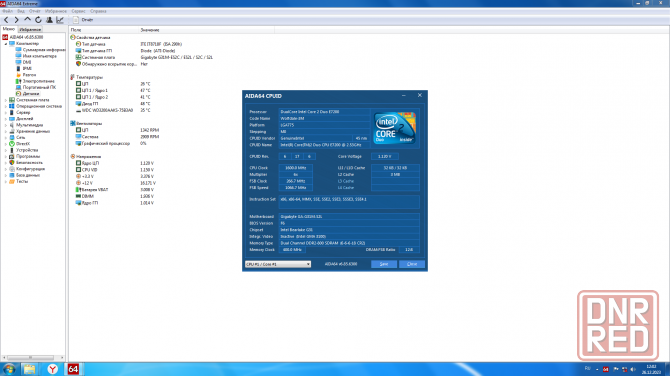The width and height of the screenshot is (670, 376).
Task: Click the CPU VID voltage row
Action: [x=115, y=170]
